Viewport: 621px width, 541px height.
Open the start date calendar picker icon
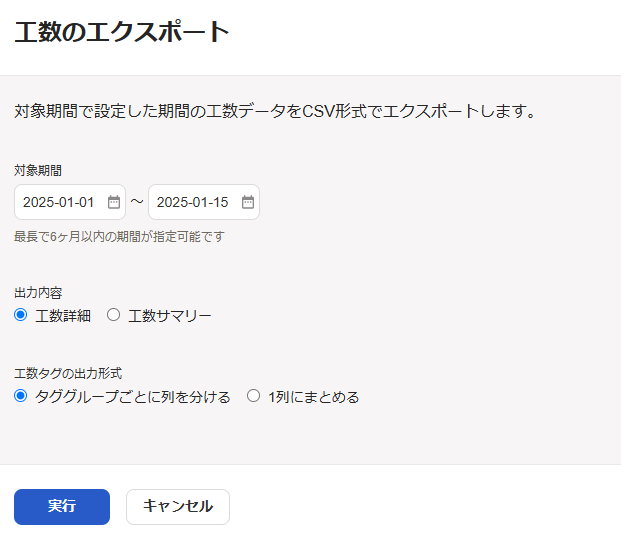[x=113, y=202]
